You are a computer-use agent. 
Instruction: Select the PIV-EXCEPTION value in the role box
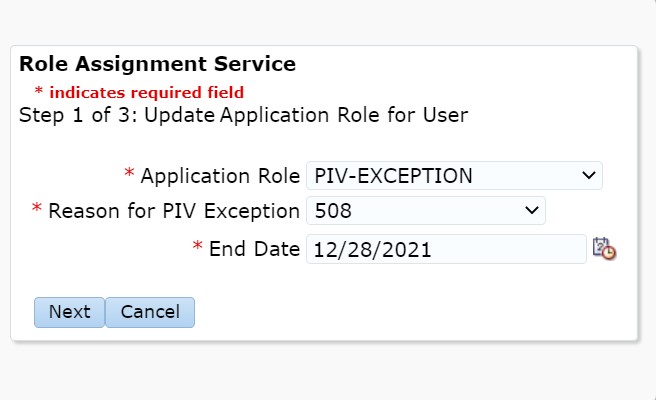click(x=393, y=176)
